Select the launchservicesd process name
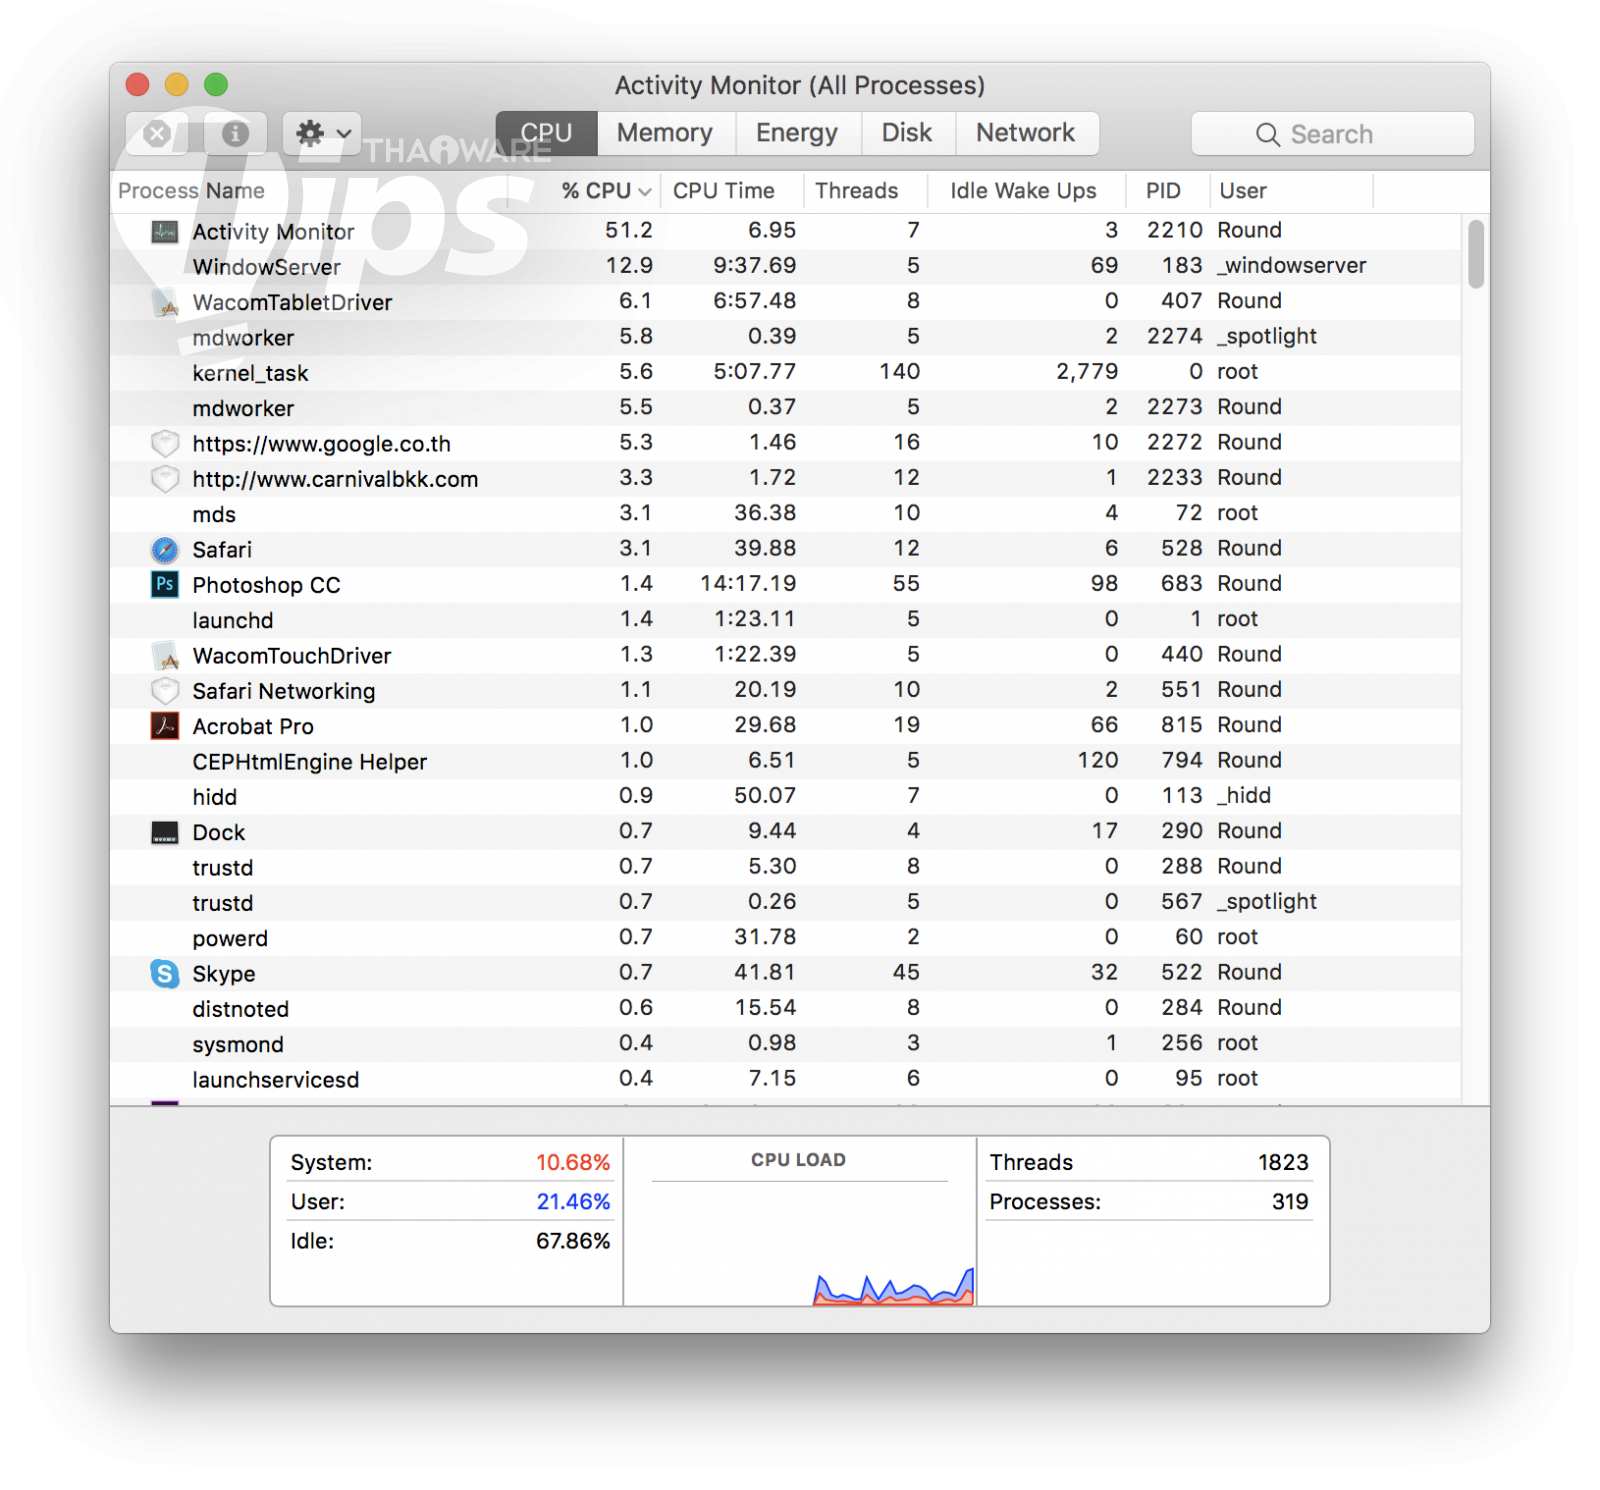 pos(276,1080)
